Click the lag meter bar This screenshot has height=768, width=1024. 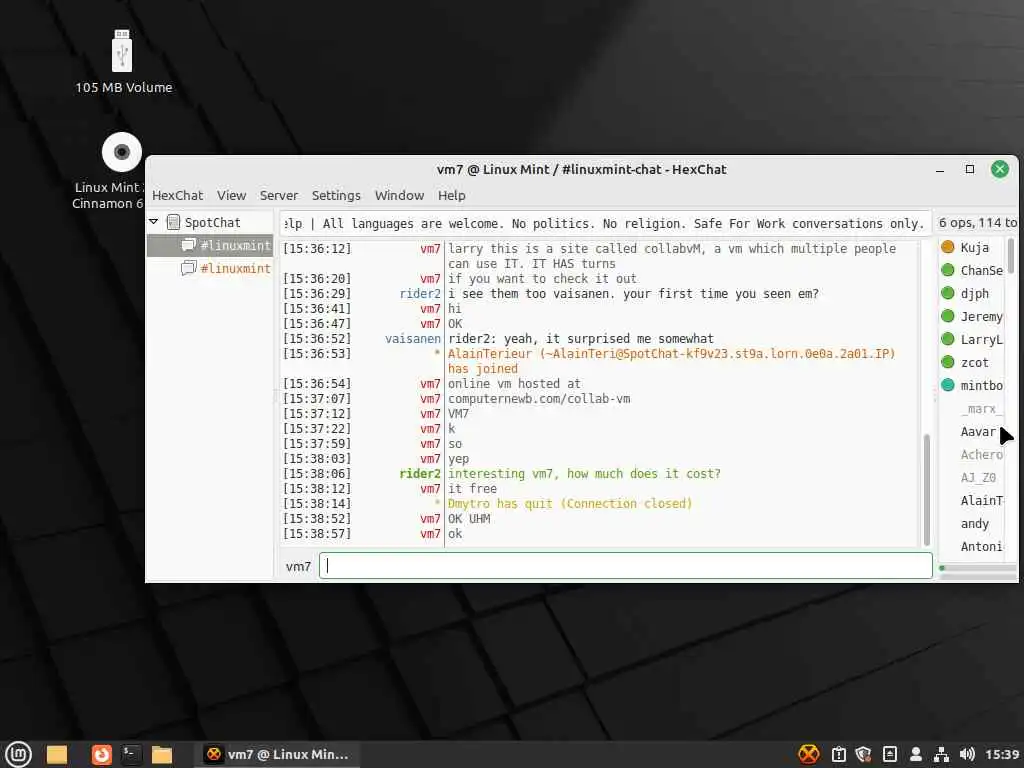pos(978,568)
